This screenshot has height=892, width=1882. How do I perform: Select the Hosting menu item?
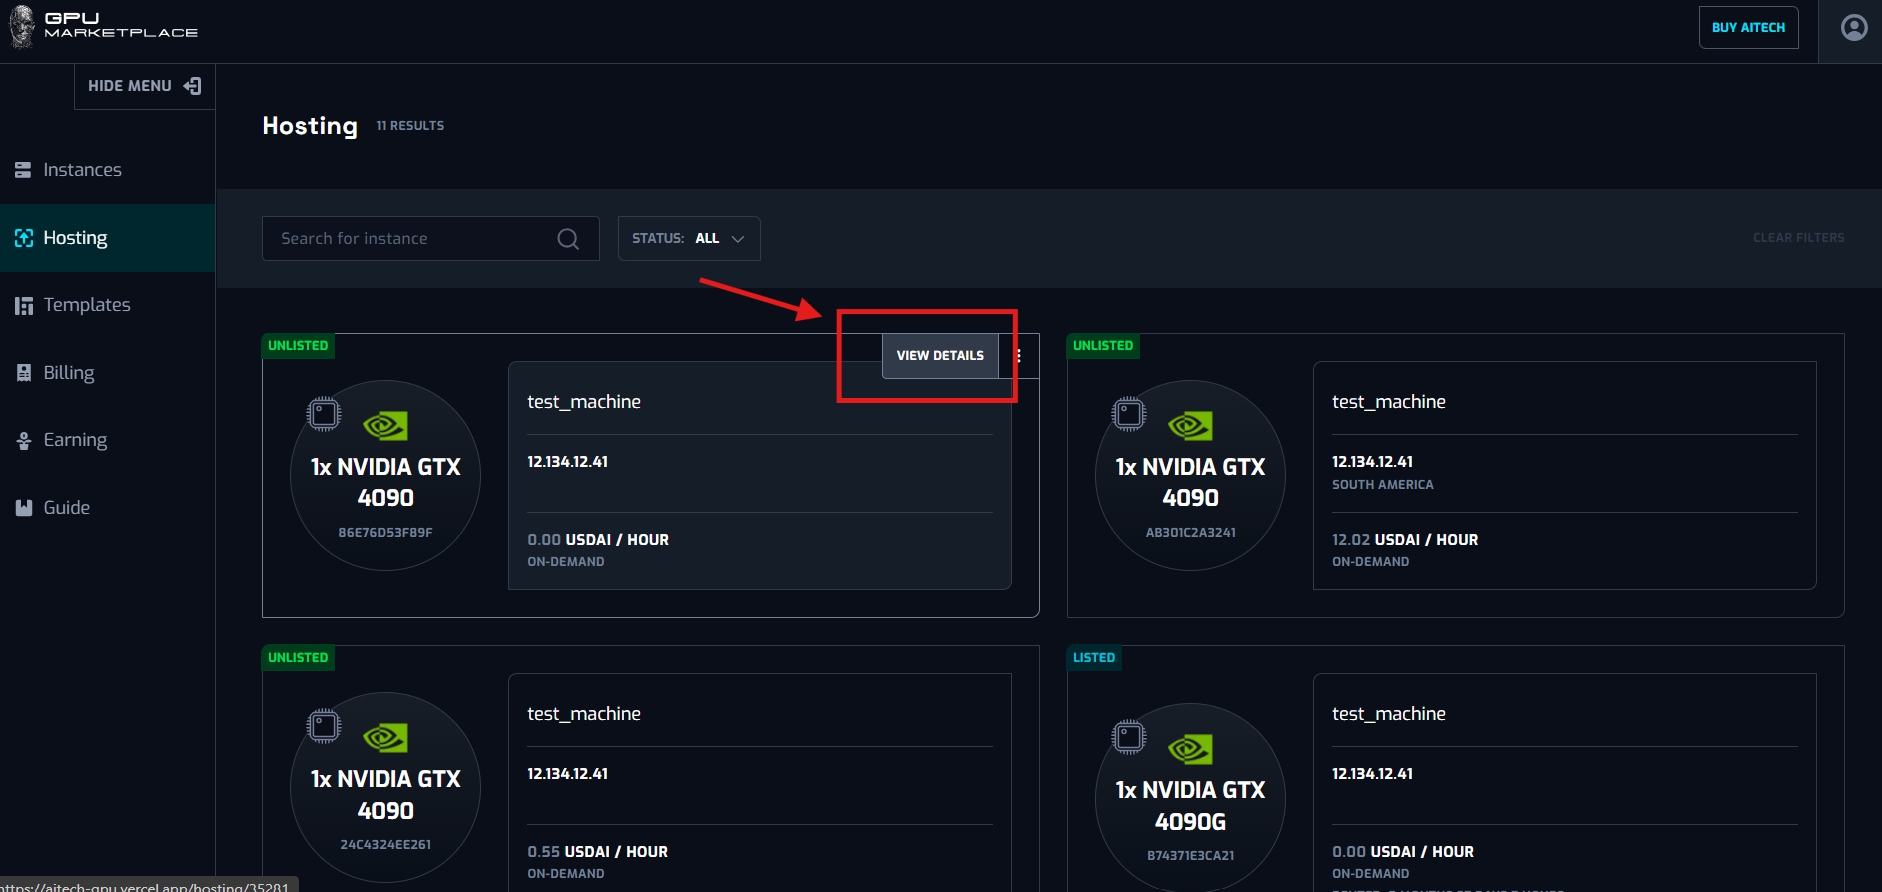click(75, 238)
